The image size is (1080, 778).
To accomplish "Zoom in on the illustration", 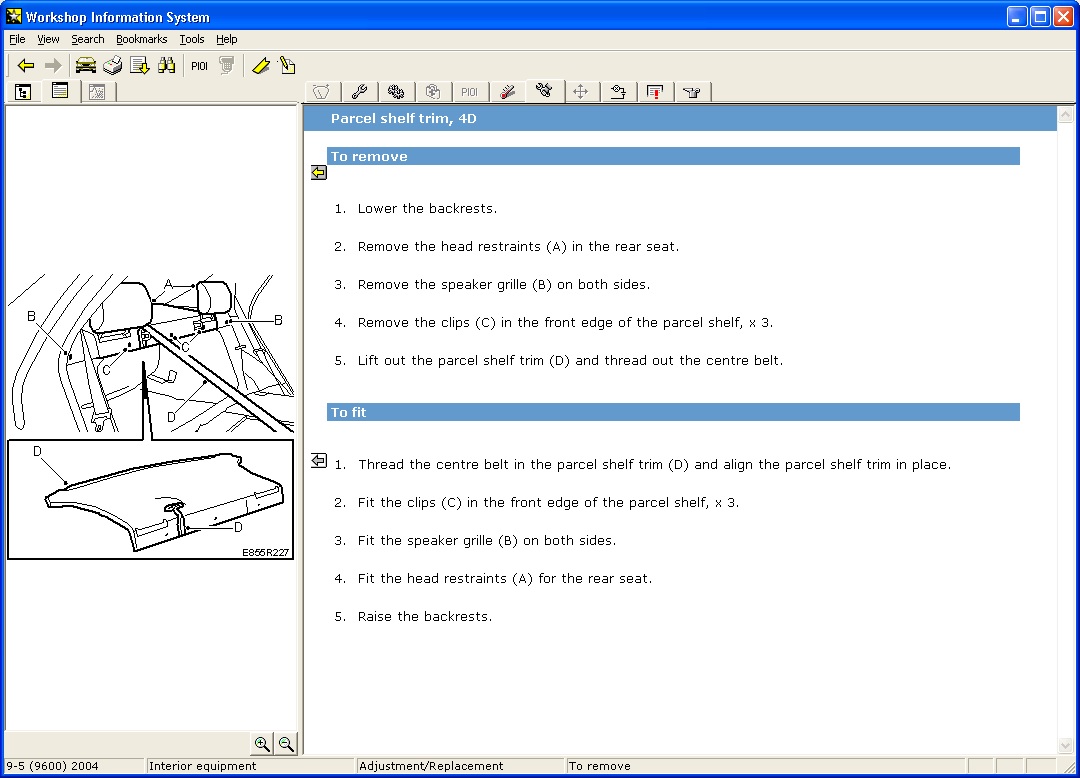I will (262, 744).
